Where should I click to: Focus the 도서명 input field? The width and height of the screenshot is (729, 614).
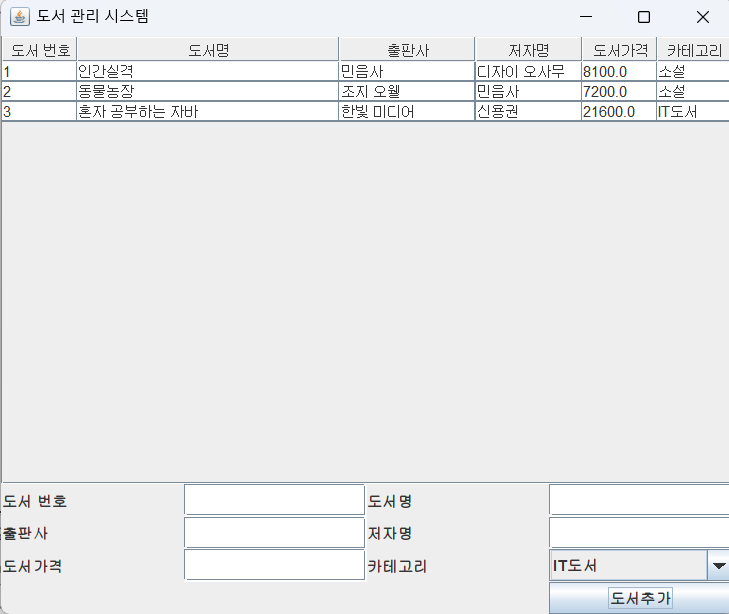coord(639,500)
